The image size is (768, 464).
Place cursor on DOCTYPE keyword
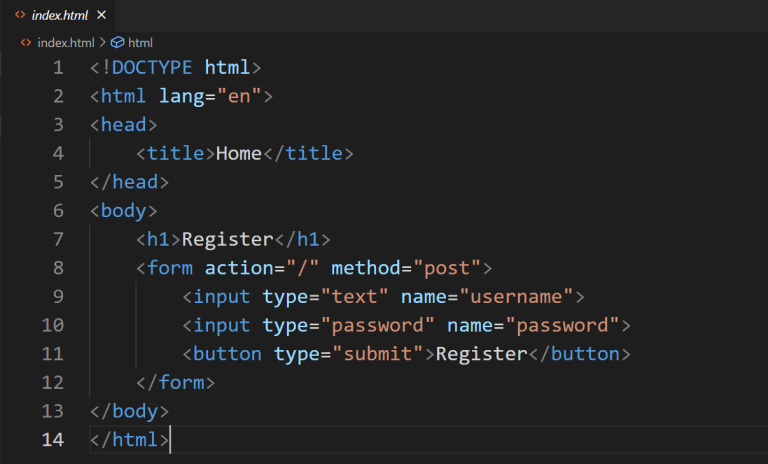point(152,68)
